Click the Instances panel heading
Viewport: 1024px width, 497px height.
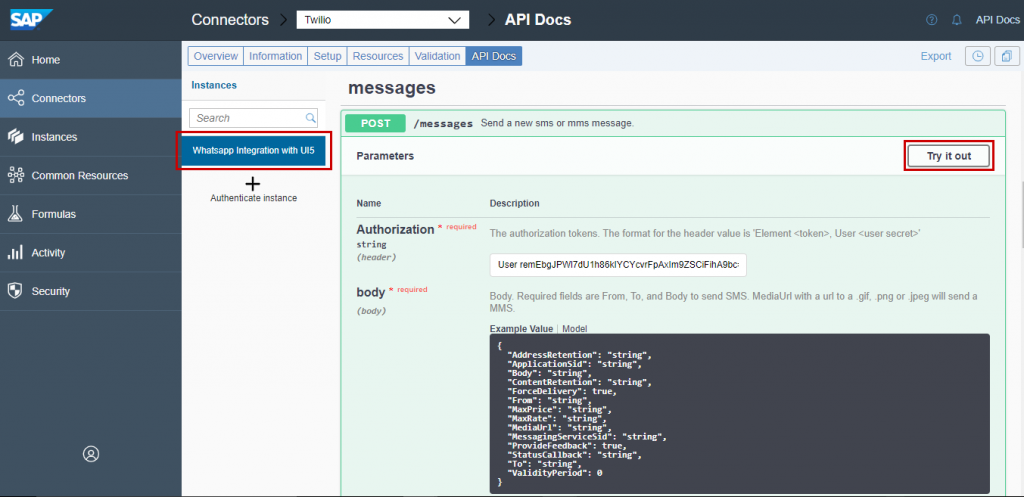214,85
